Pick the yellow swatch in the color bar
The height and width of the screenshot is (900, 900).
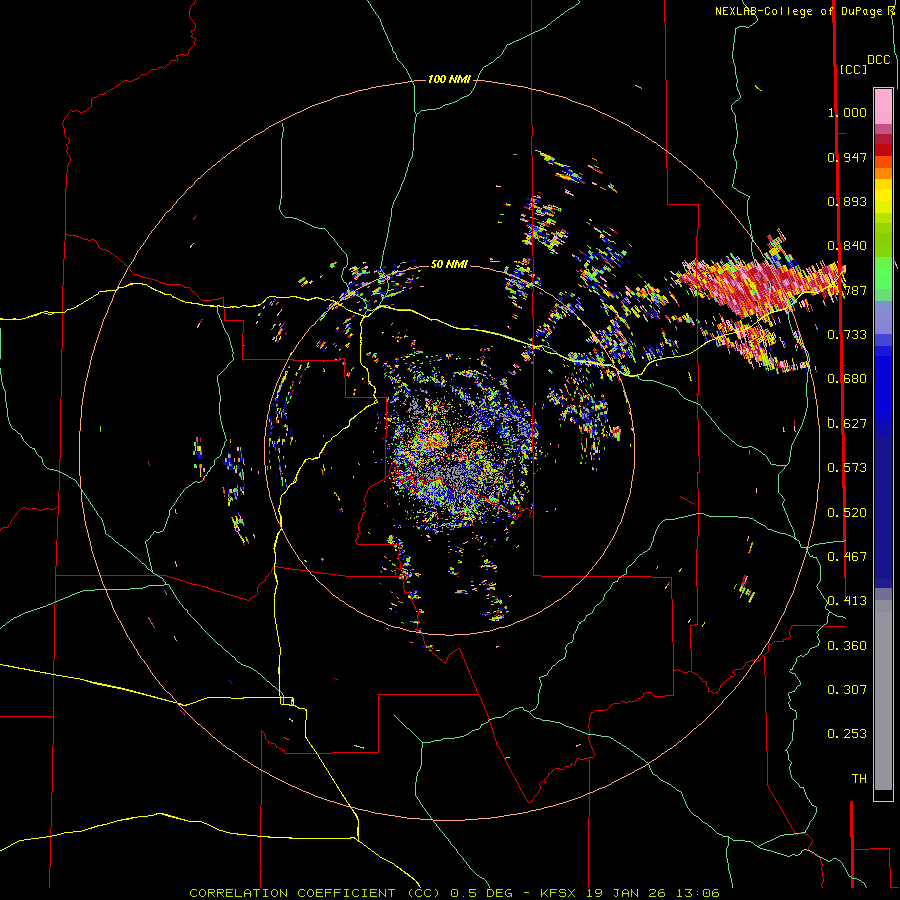[883, 197]
